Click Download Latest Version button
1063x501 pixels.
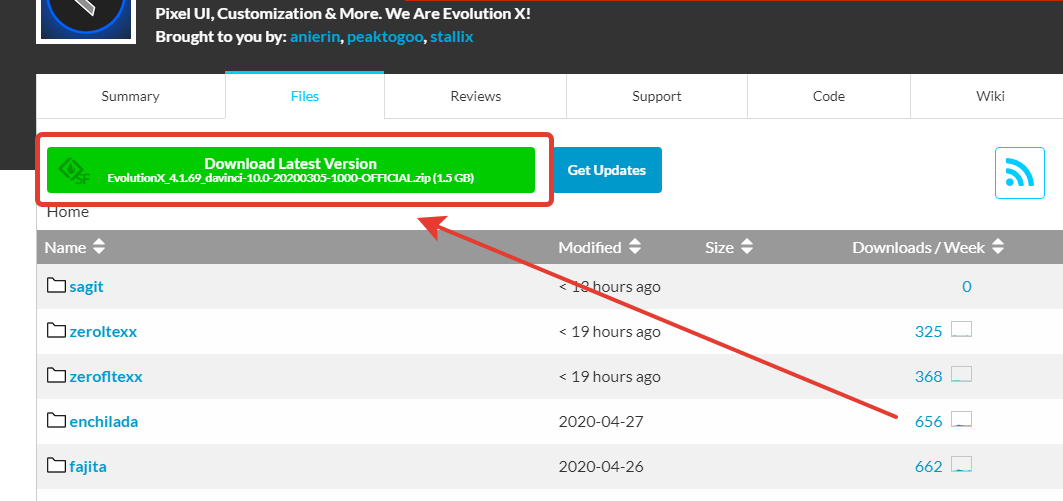point(291,170)
